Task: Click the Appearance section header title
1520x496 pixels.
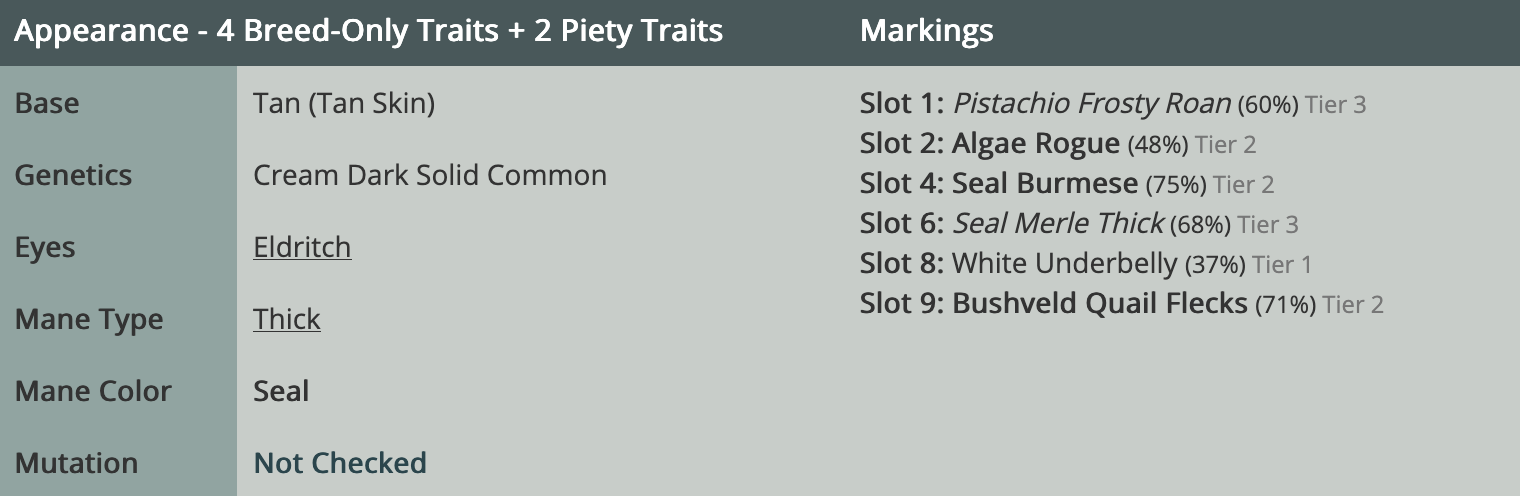Action: coord(368,31)
